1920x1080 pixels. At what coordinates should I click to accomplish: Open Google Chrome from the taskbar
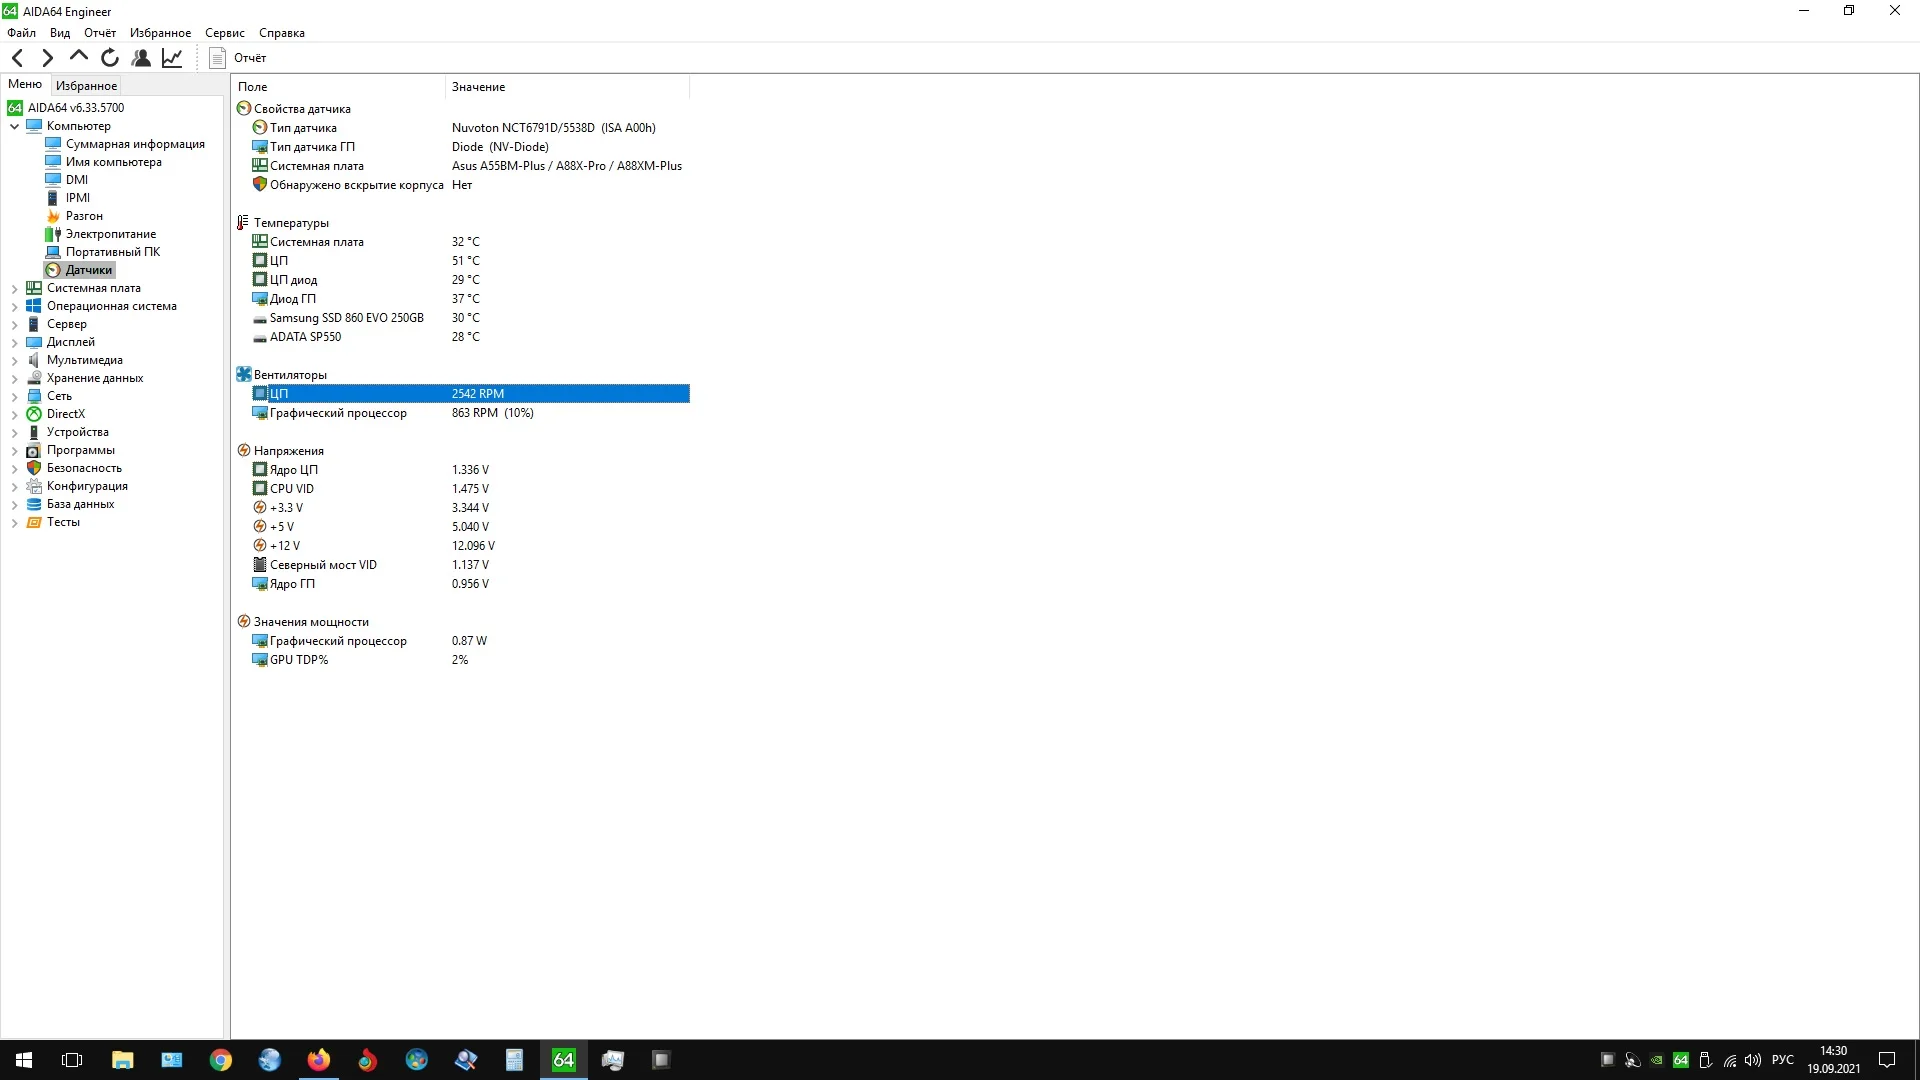(220, 1060)
